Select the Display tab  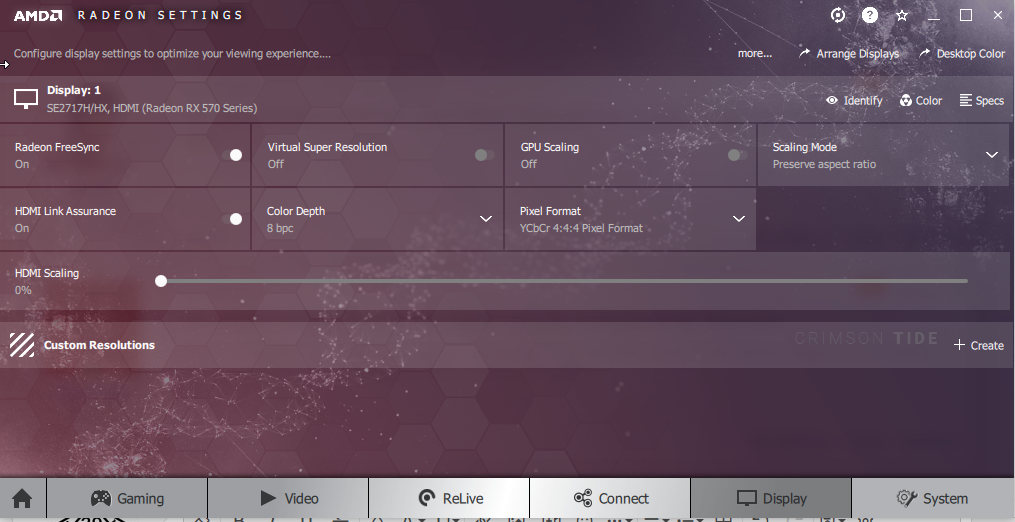[772, 499]
